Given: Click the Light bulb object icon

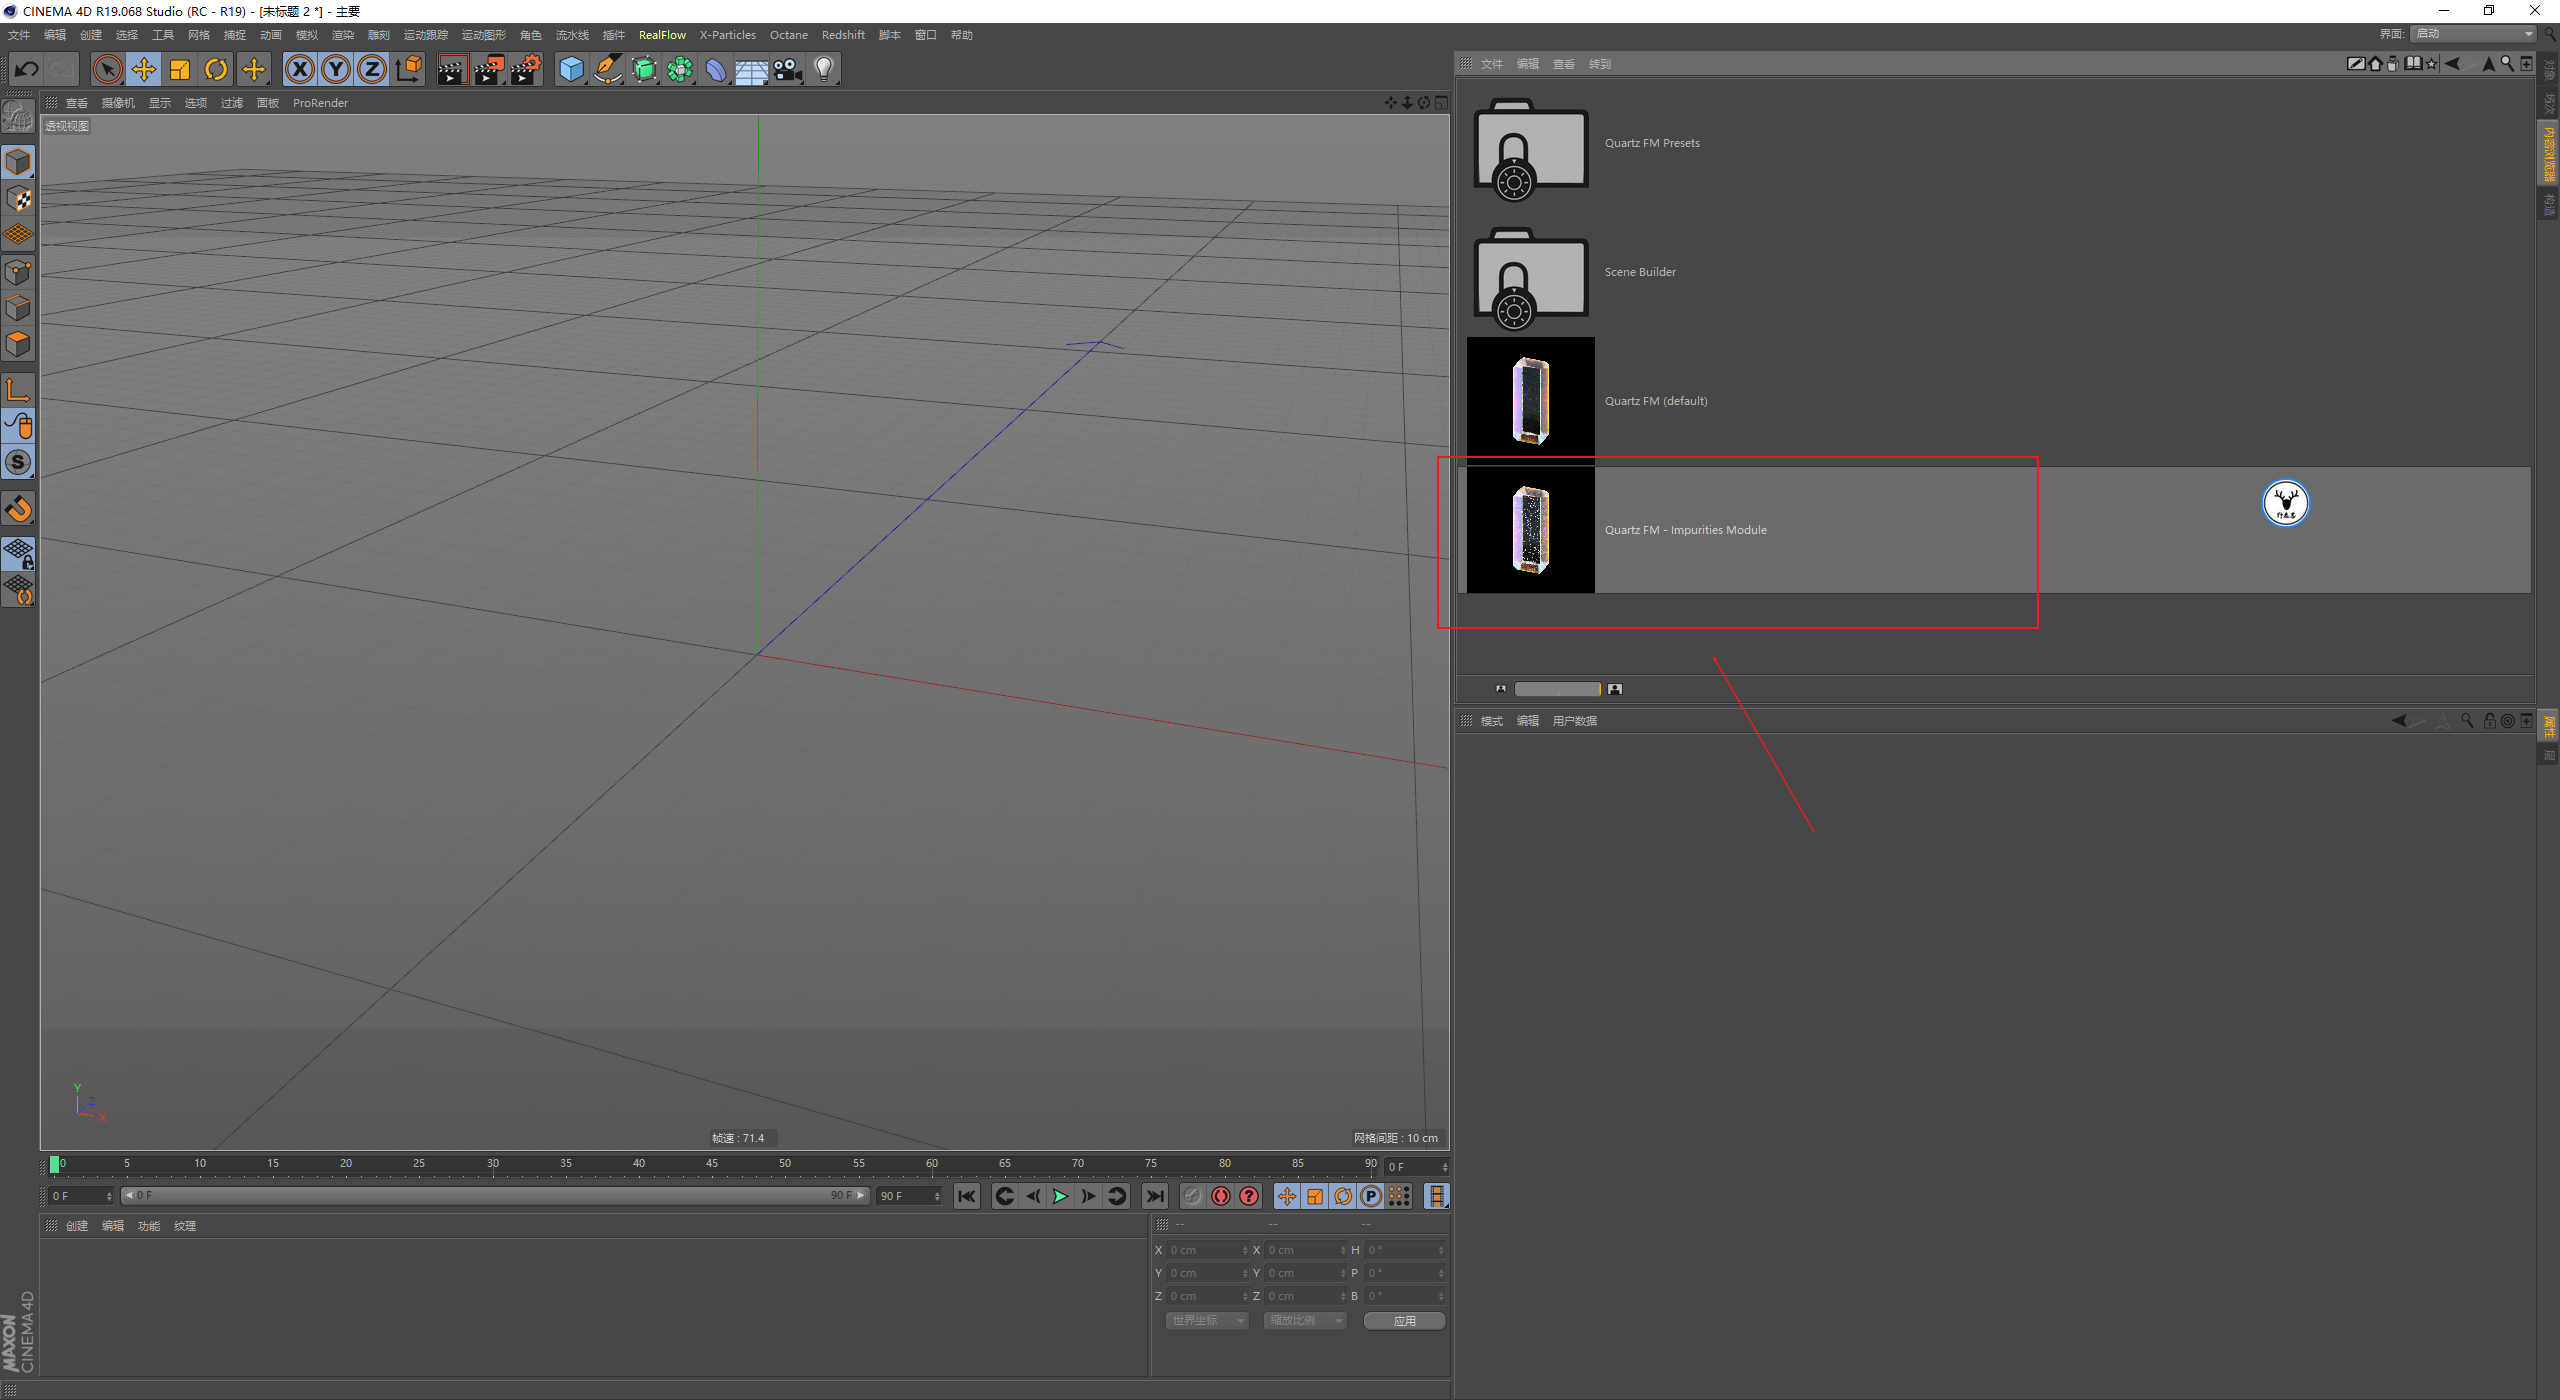Looking at the screenshot, I should pos(824,70).
